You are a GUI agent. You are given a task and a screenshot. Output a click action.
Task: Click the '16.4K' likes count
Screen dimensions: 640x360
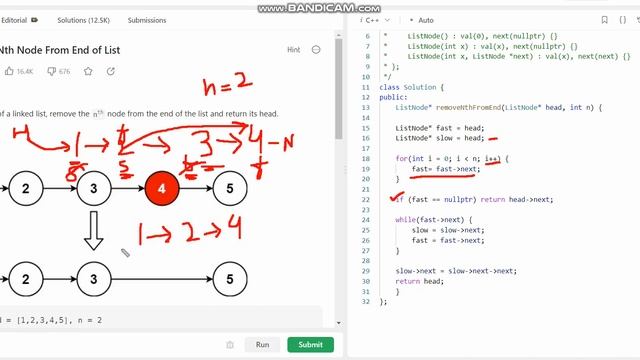tap(25, 71)
